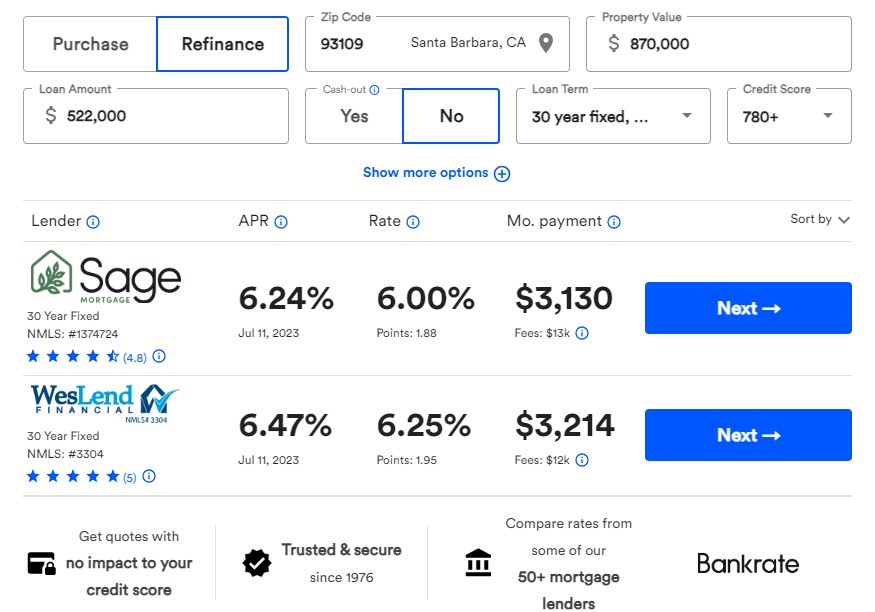875x612 pixels.
Task: Click the Sage Mortgage logo
Action: 105,277
